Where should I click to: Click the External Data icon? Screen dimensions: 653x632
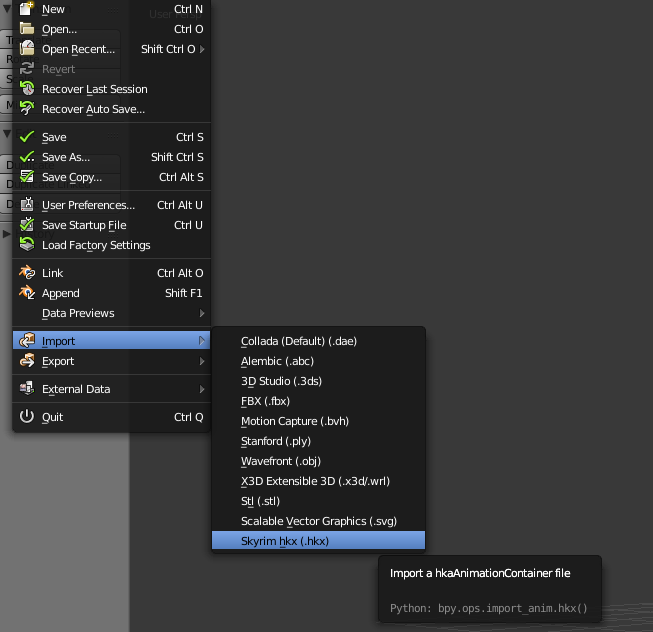[x=27, y=388]
